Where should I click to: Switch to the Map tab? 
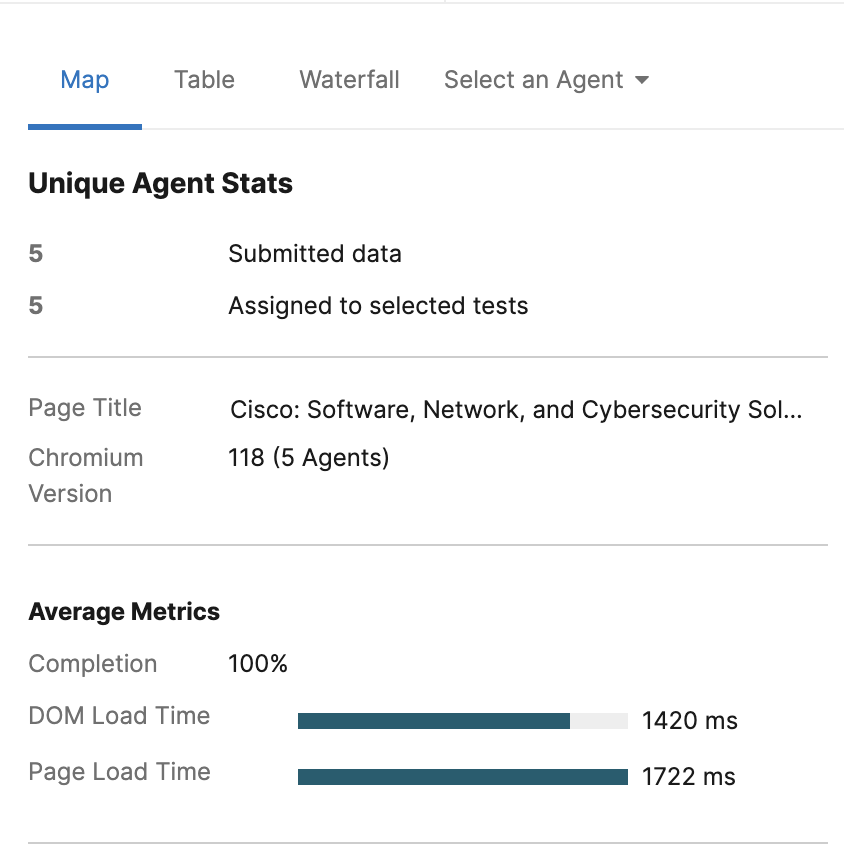pyautogui.click(x=85, y=80)
